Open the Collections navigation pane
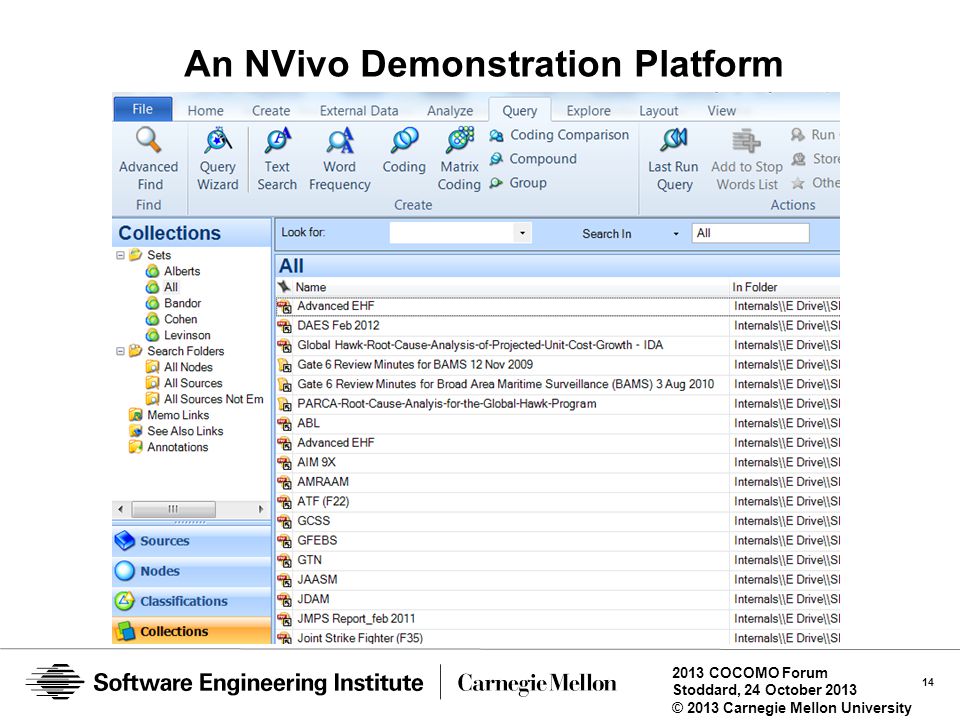Image resolution: width=960 pixels, height=720 pixels. 192,631
